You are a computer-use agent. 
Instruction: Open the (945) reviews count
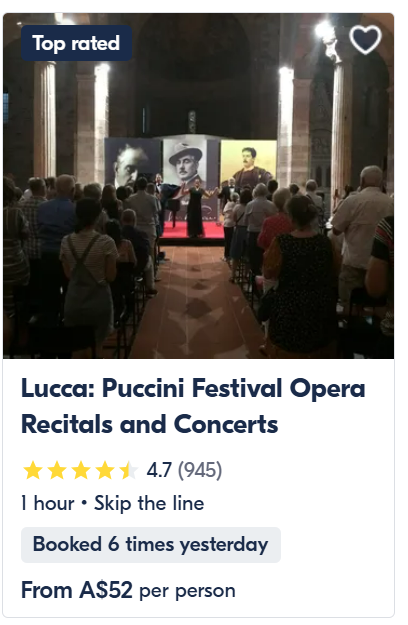(200, 470)
